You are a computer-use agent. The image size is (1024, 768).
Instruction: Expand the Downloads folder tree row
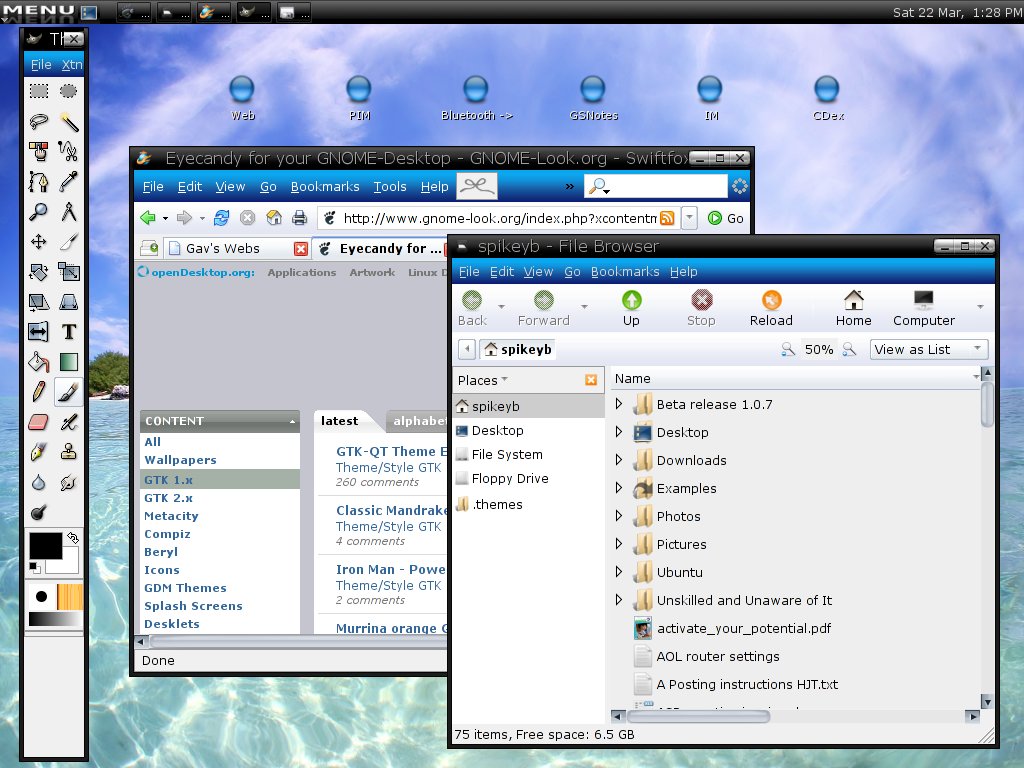(x=618, y=460)
